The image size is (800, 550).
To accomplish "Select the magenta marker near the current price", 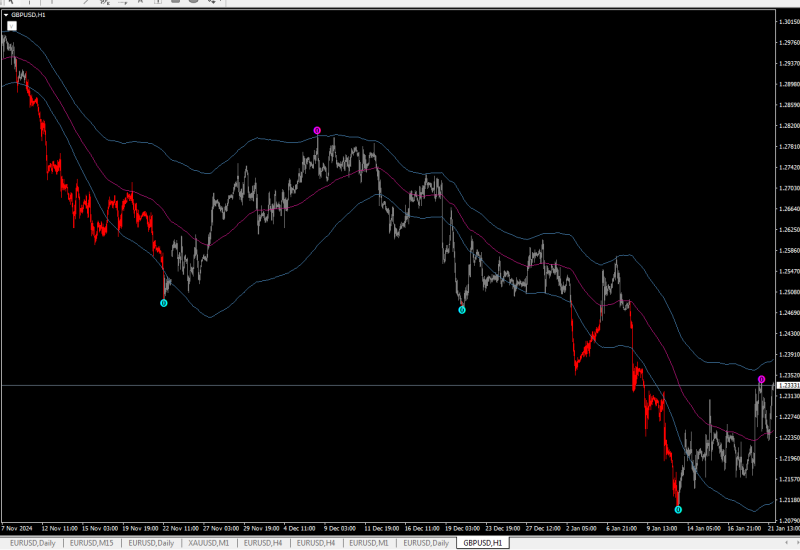I will [x=761, y=379].
